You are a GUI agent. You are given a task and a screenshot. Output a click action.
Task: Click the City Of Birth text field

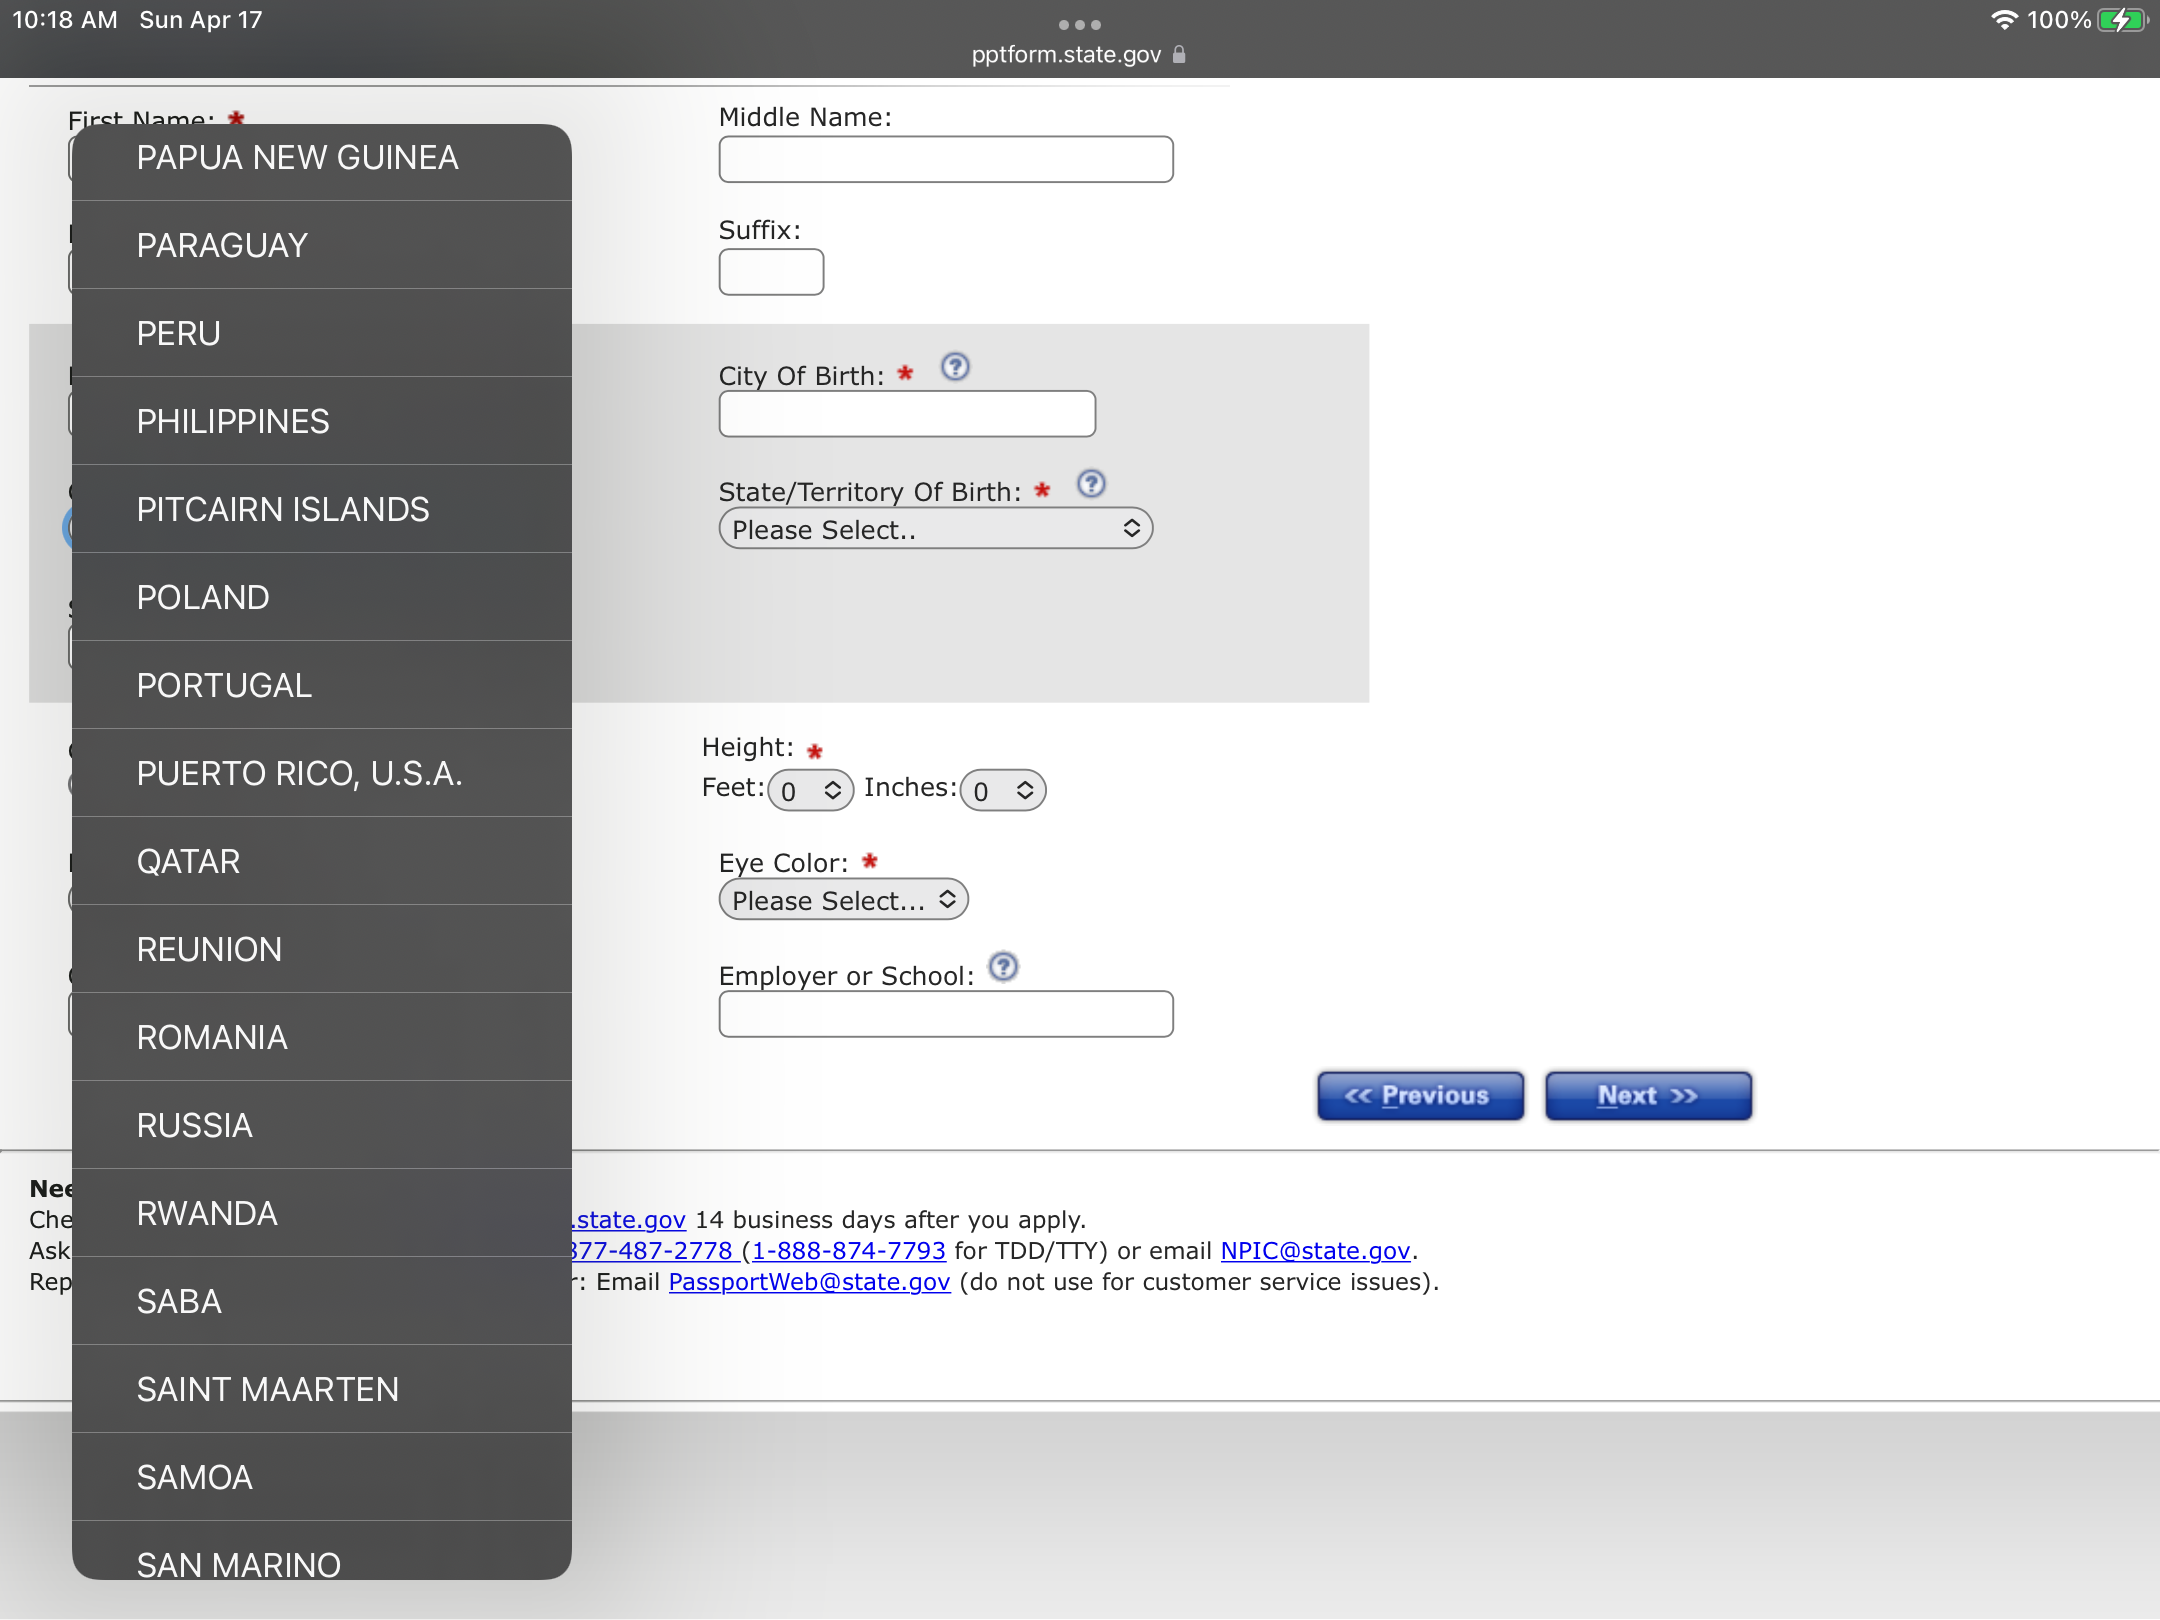pyautogui.click(x=907, y=414)
